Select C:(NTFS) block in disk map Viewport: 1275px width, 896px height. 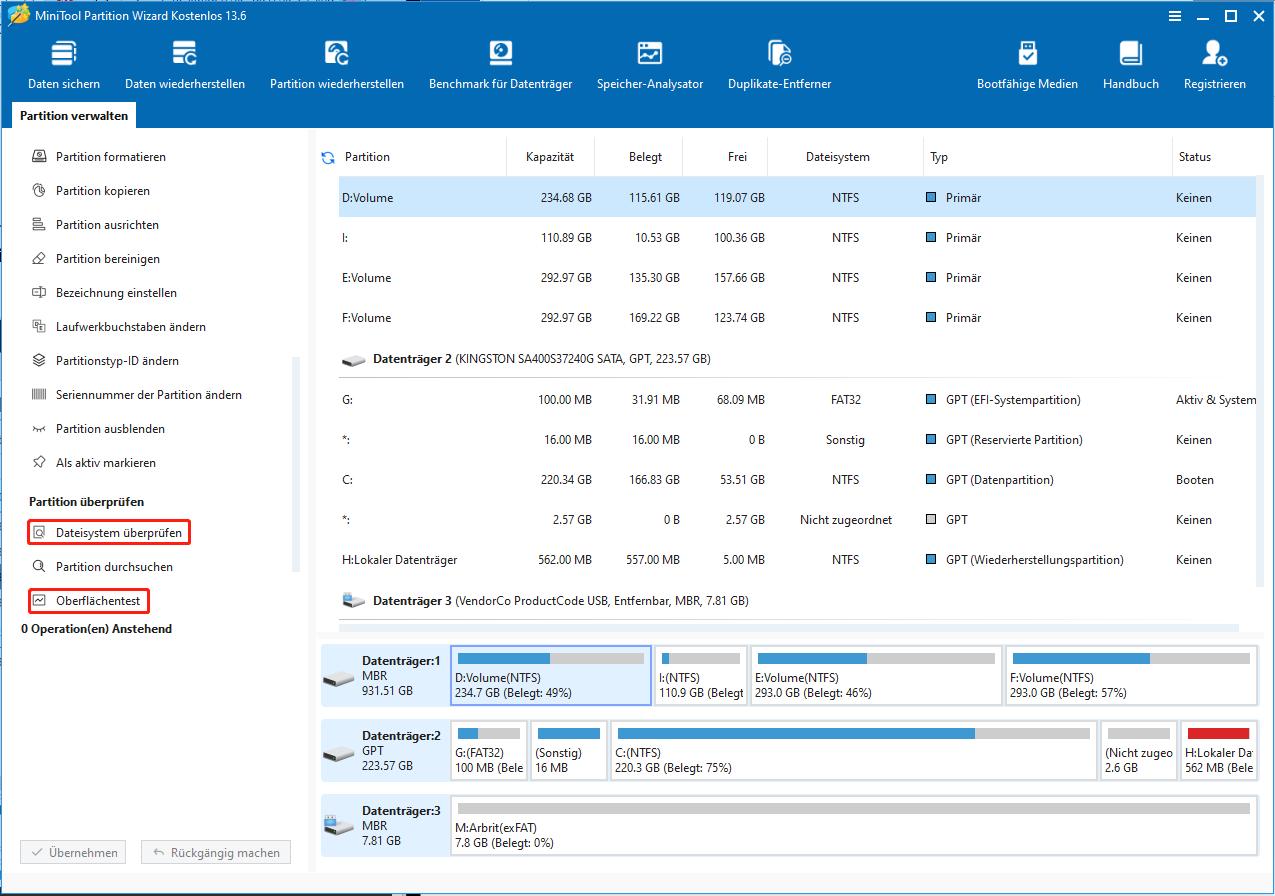tap(854, 750)
